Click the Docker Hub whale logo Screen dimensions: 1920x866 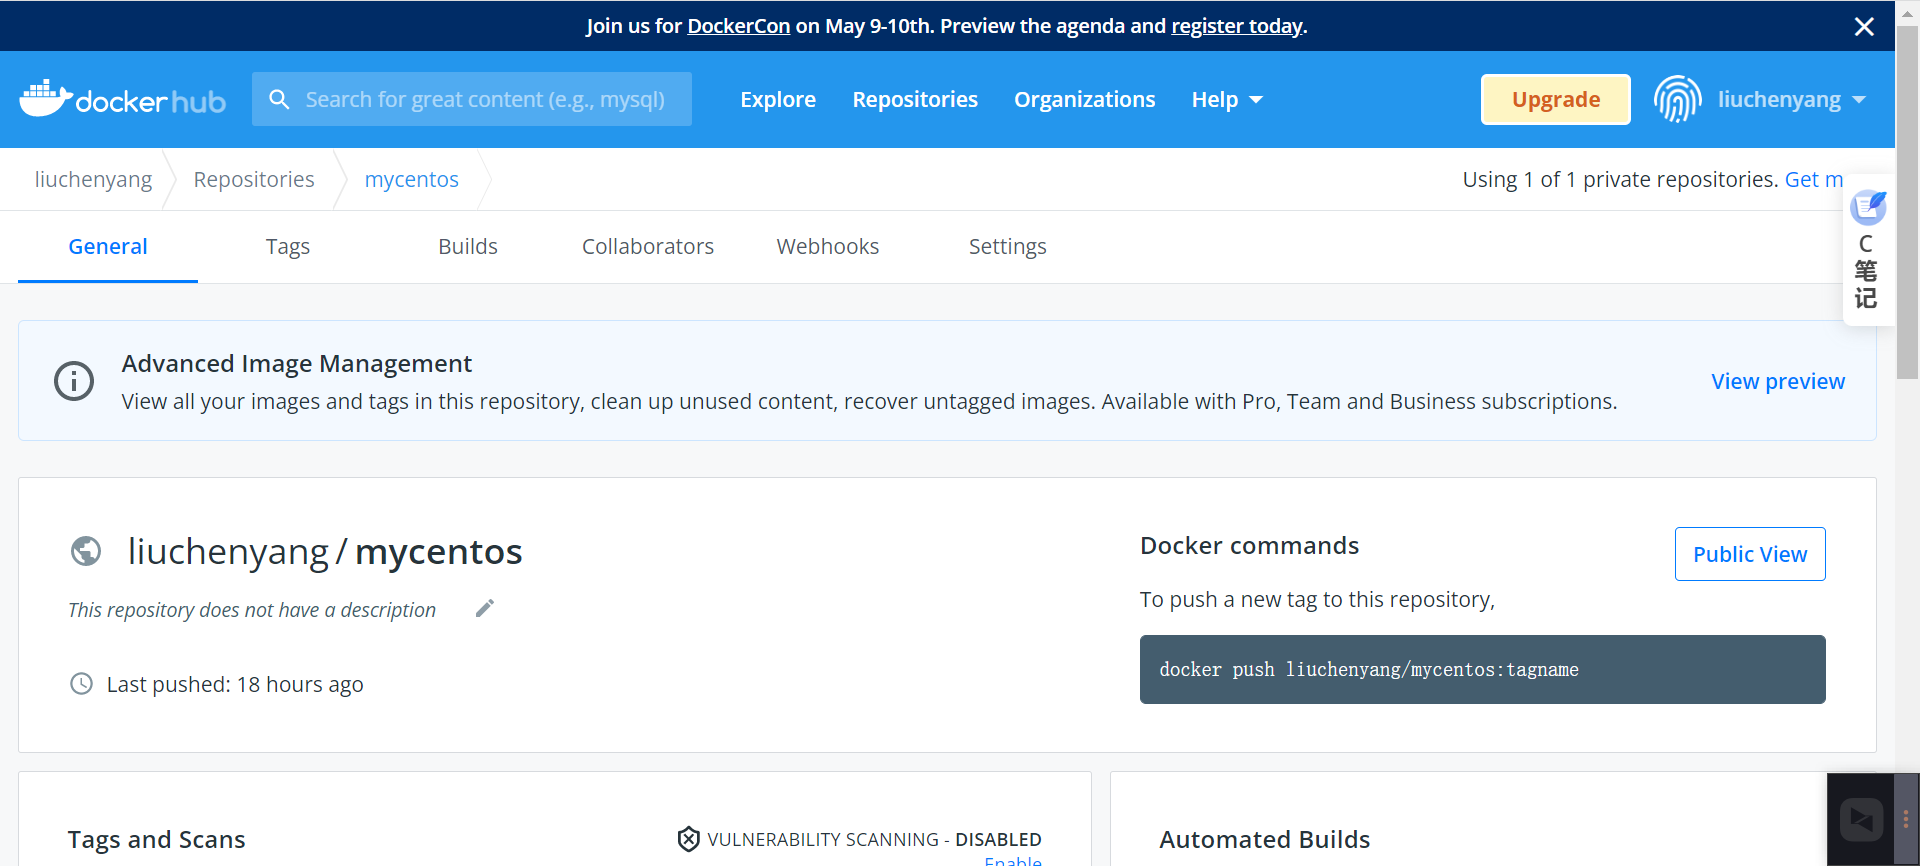(46, 99)
